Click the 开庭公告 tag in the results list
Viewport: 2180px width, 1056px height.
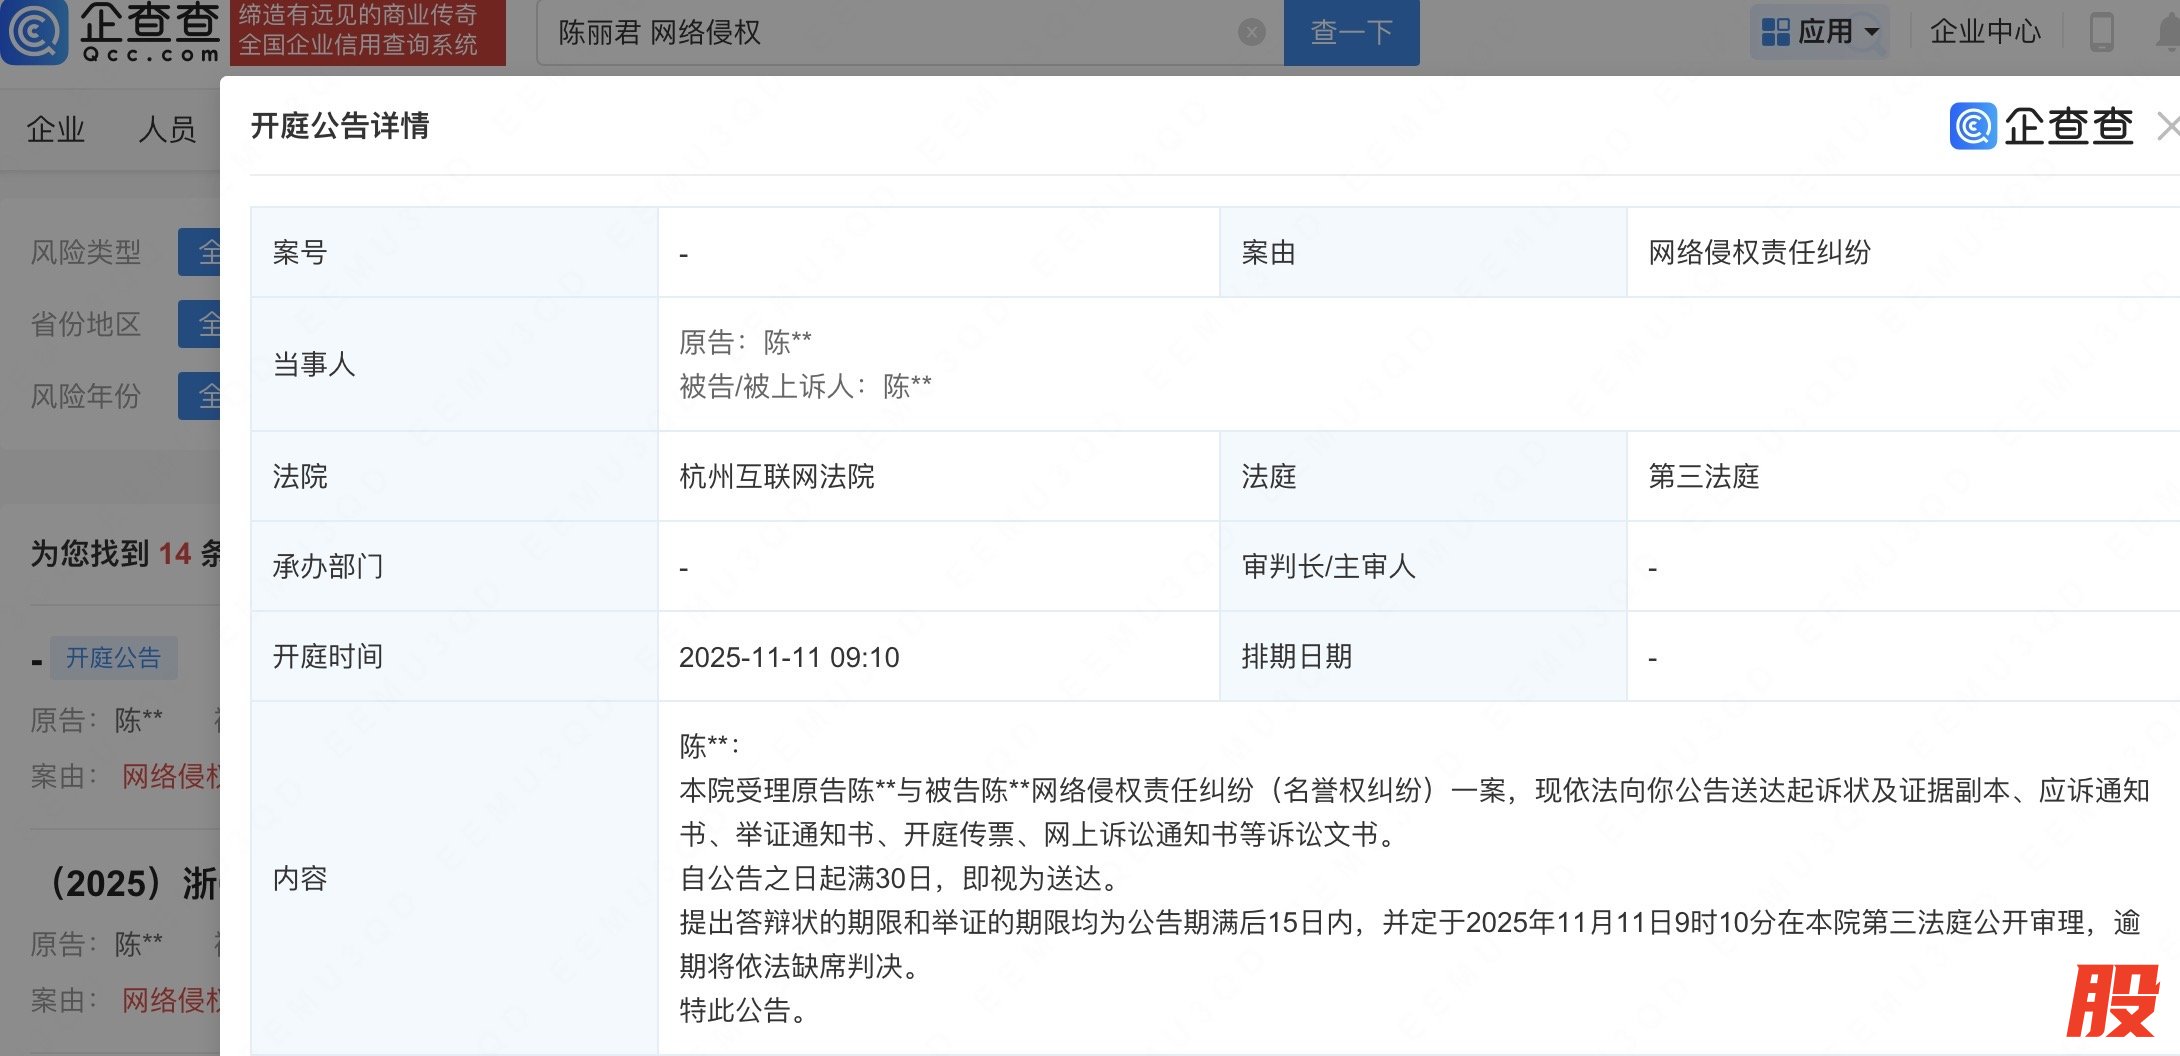pyautogui.click(x=113, y=658)
